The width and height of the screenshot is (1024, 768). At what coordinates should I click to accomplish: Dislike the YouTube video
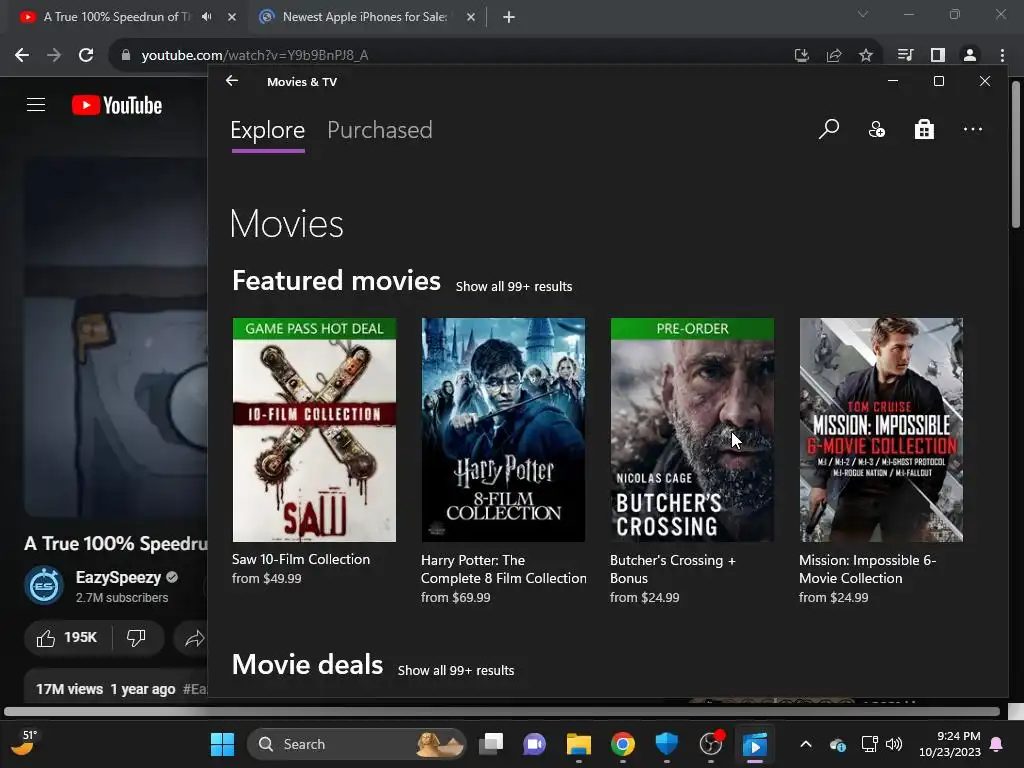click(136, 638)
